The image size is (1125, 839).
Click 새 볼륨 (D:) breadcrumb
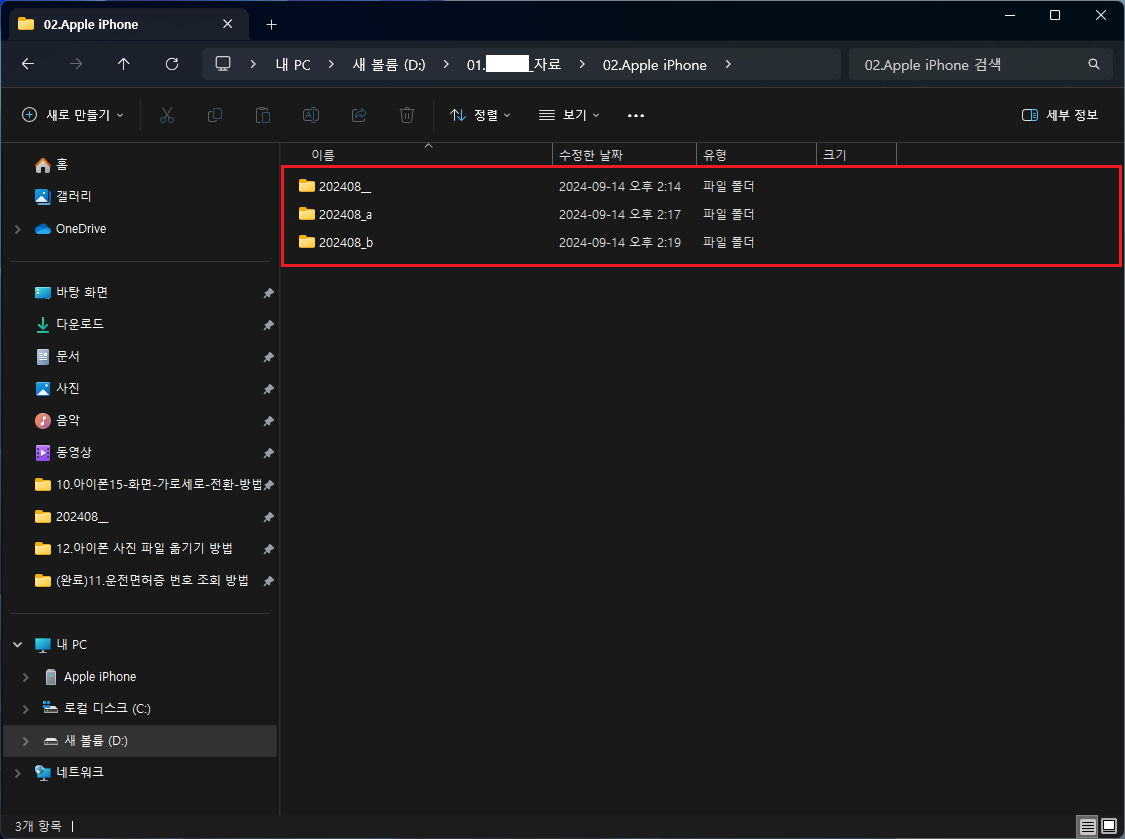pos(389,65)
